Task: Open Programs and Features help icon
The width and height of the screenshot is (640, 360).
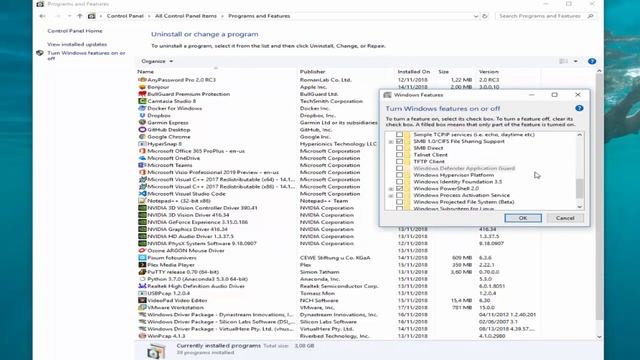Action: [x=592, y=61]
